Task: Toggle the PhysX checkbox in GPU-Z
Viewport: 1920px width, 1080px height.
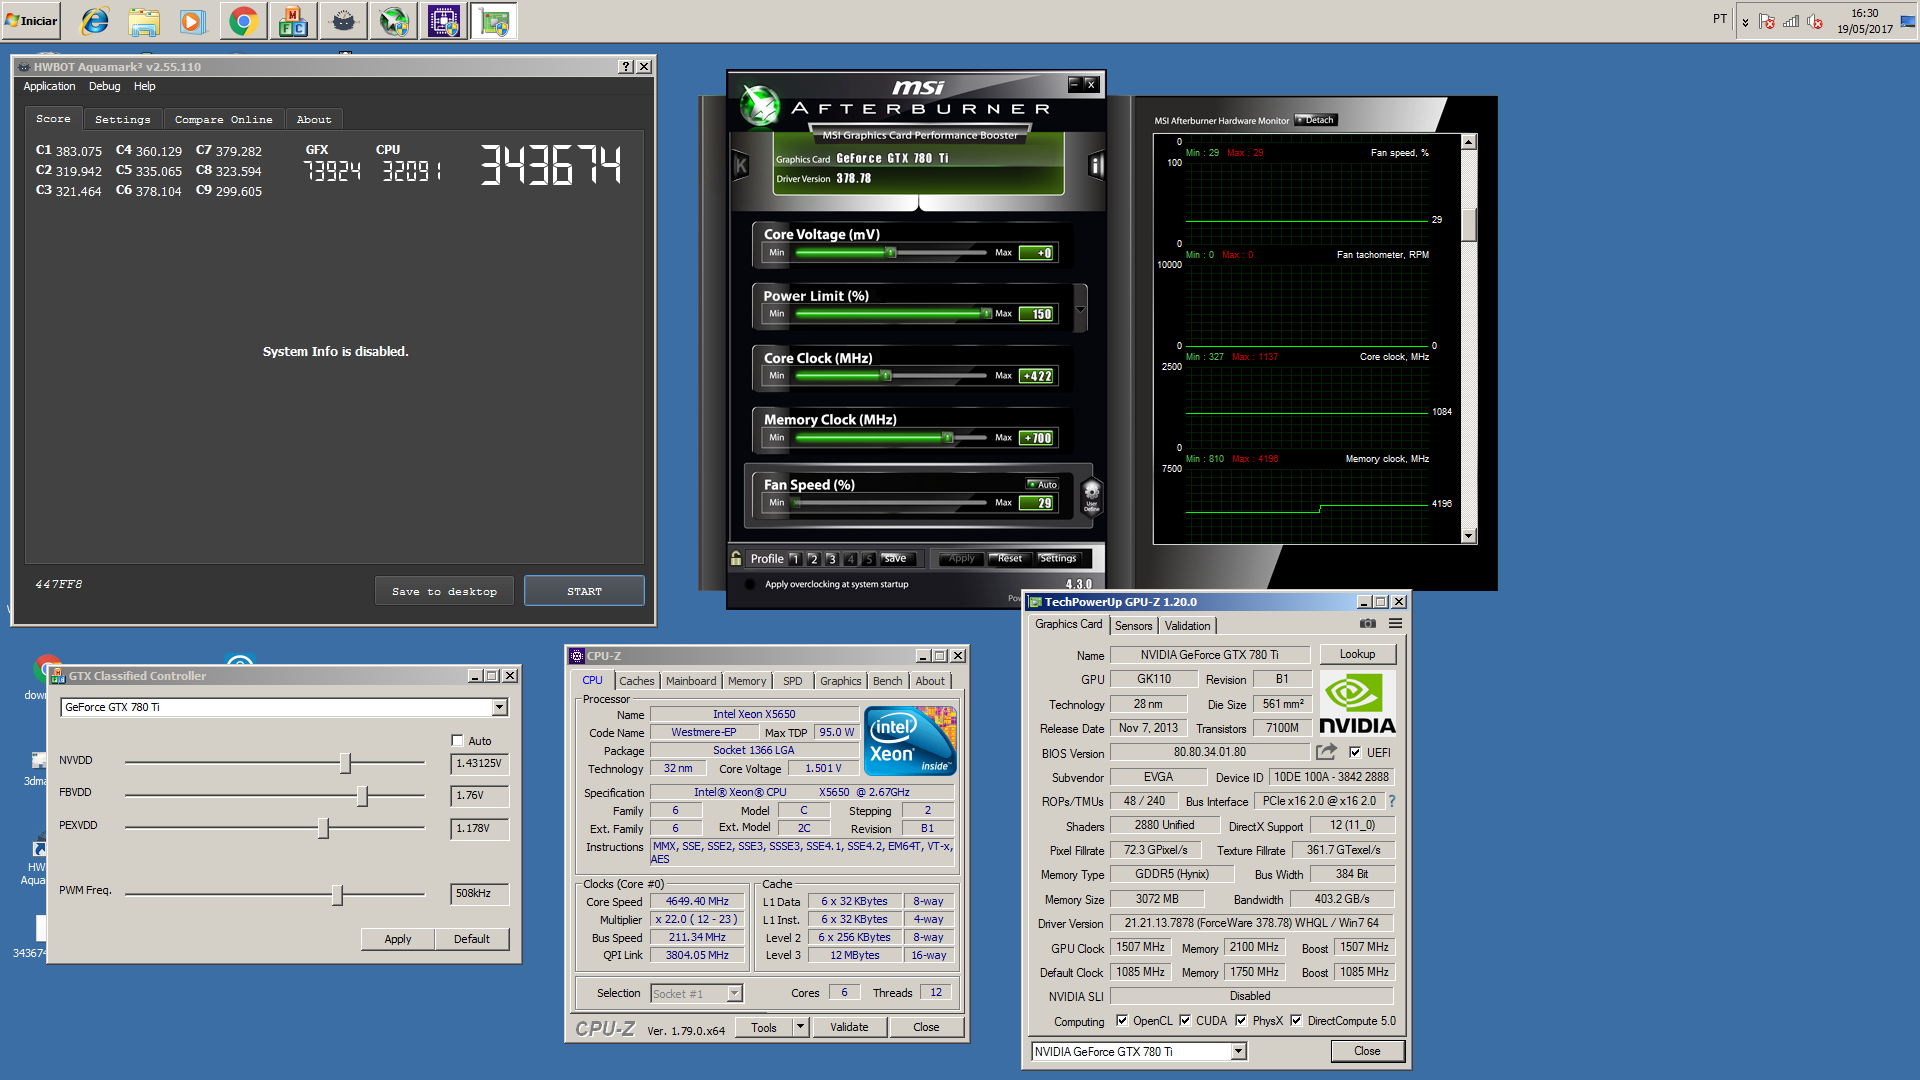Action: 1241,1020
